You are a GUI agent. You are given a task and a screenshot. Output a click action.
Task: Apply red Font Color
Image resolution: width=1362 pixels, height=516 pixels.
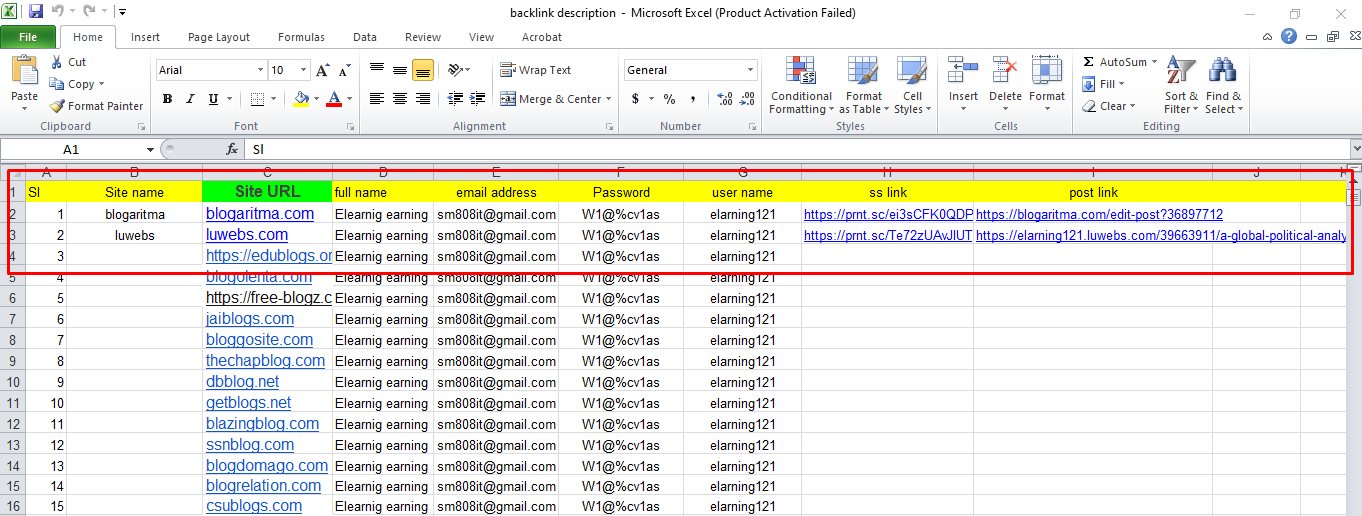coord(334,99)
